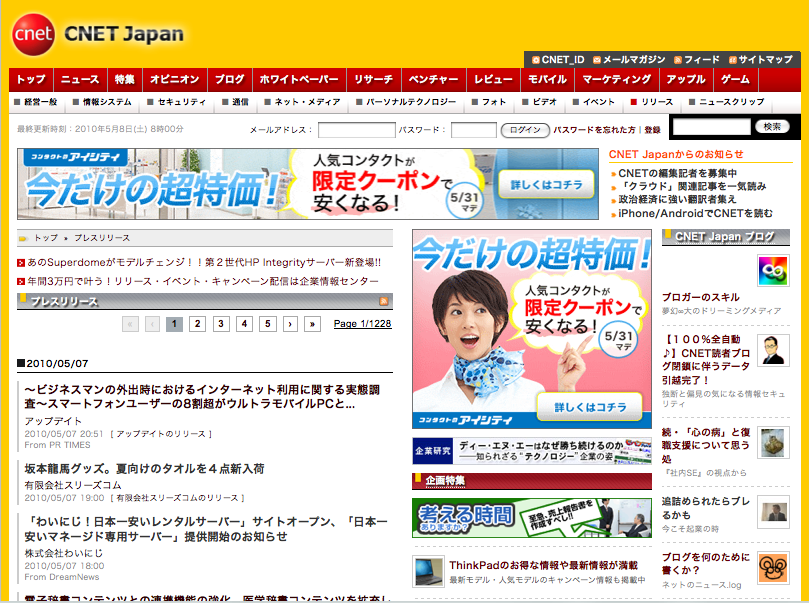Viewport: 809px width, 603px height.
Task: Select the ニュース main navigation tab
Action: click(x=80, y=79)
